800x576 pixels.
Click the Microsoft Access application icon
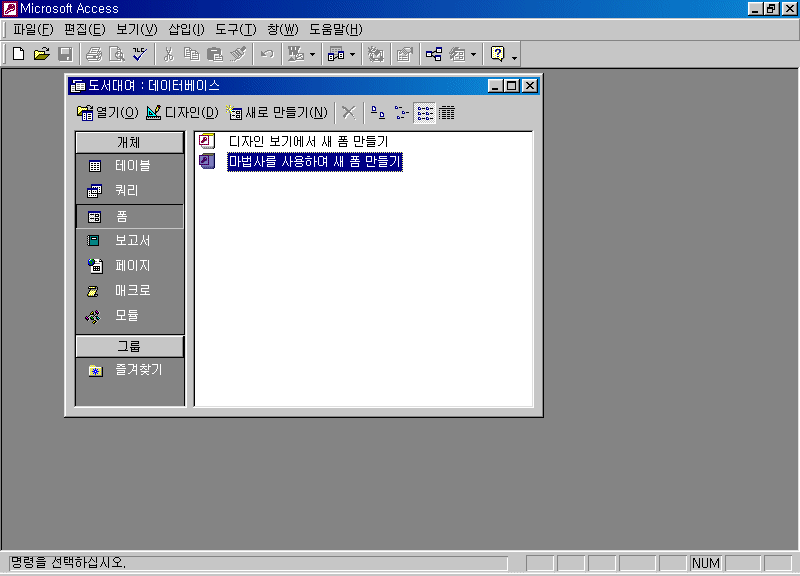click(x=10, y=9)
